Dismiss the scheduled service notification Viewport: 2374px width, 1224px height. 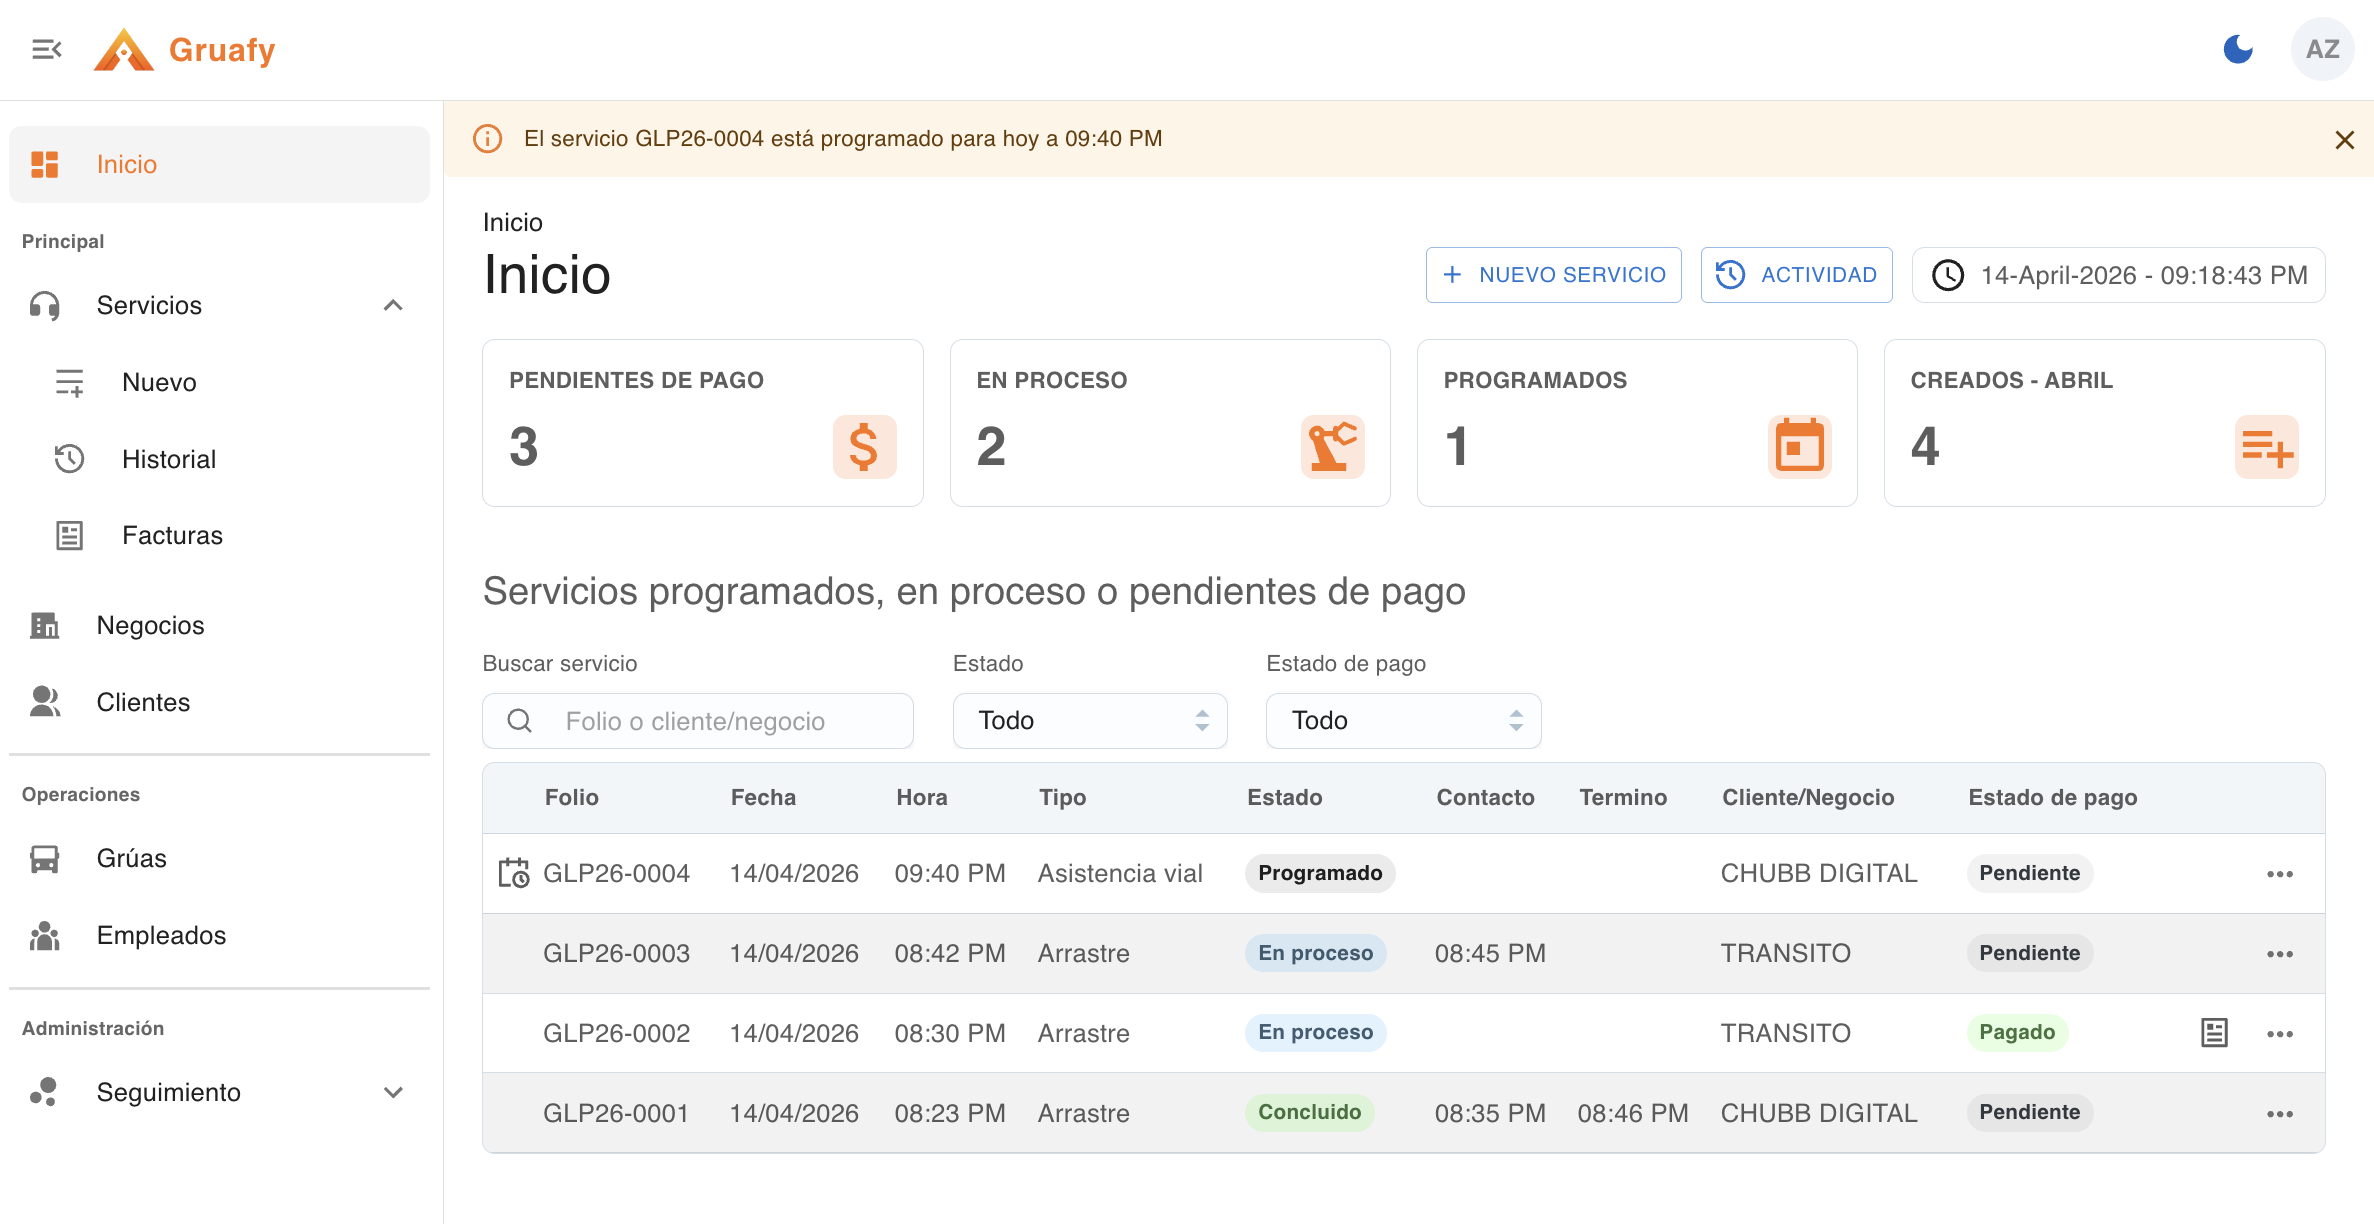pyautogui.click(x=2344, y=140)
